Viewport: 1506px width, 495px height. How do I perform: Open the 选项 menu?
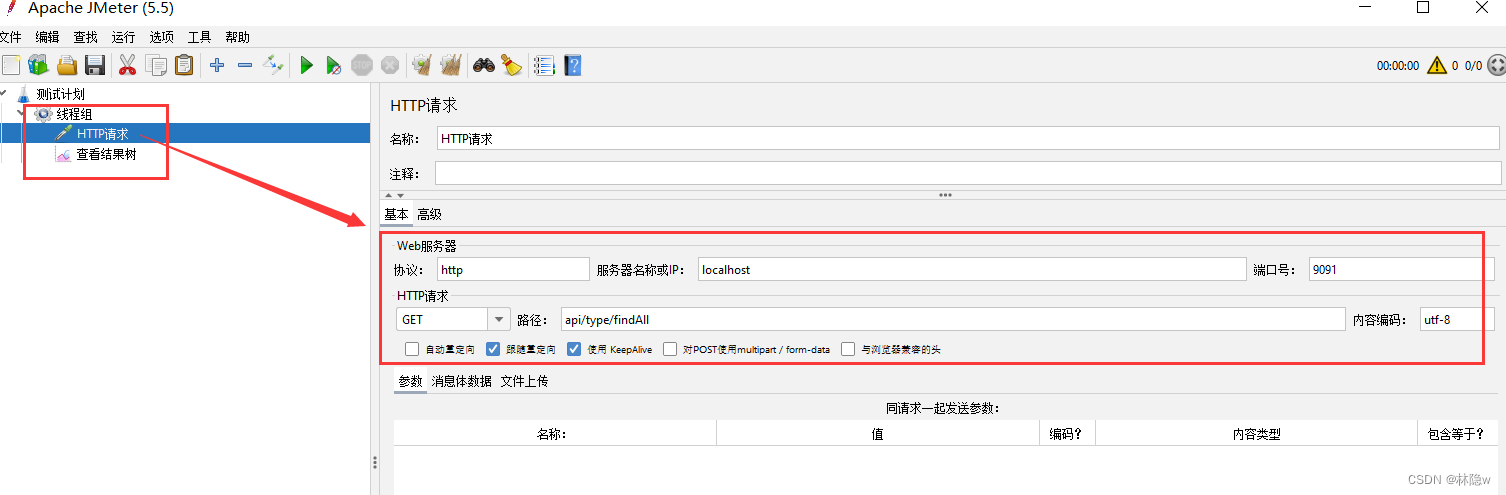(162, 37)
